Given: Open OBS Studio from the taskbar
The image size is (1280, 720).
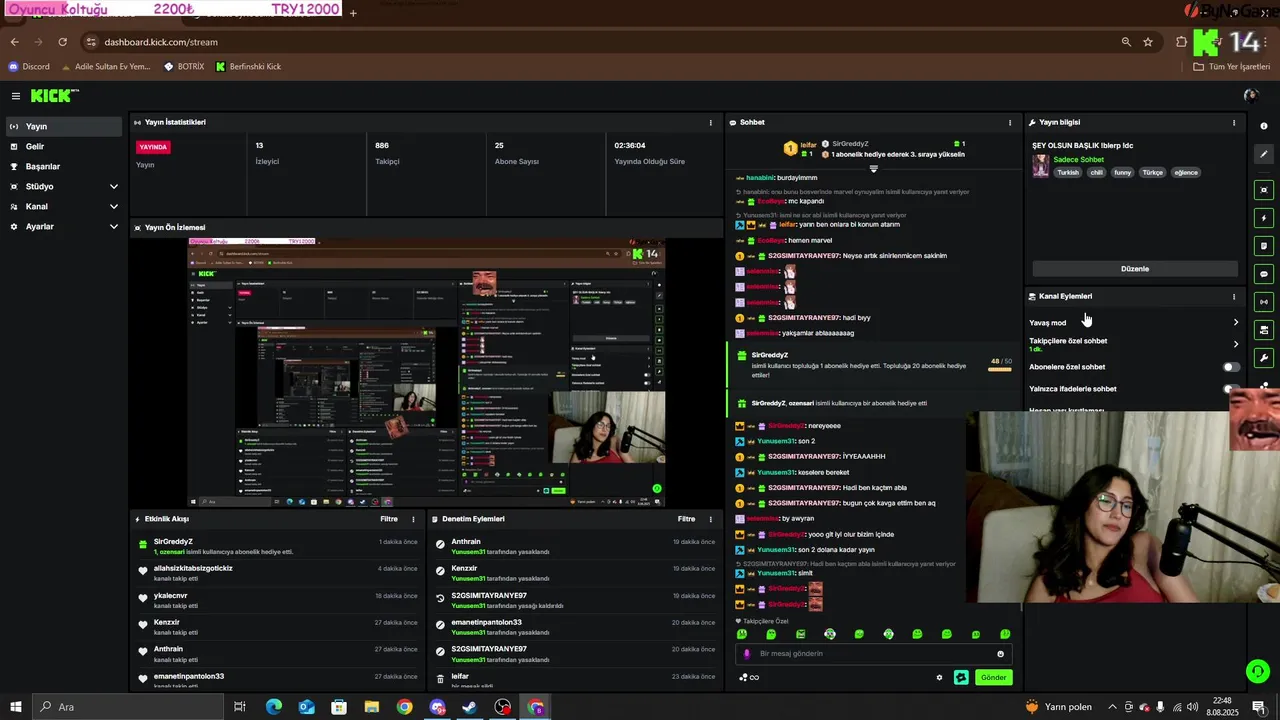Looking at the screenshot, I should point(502,707).
